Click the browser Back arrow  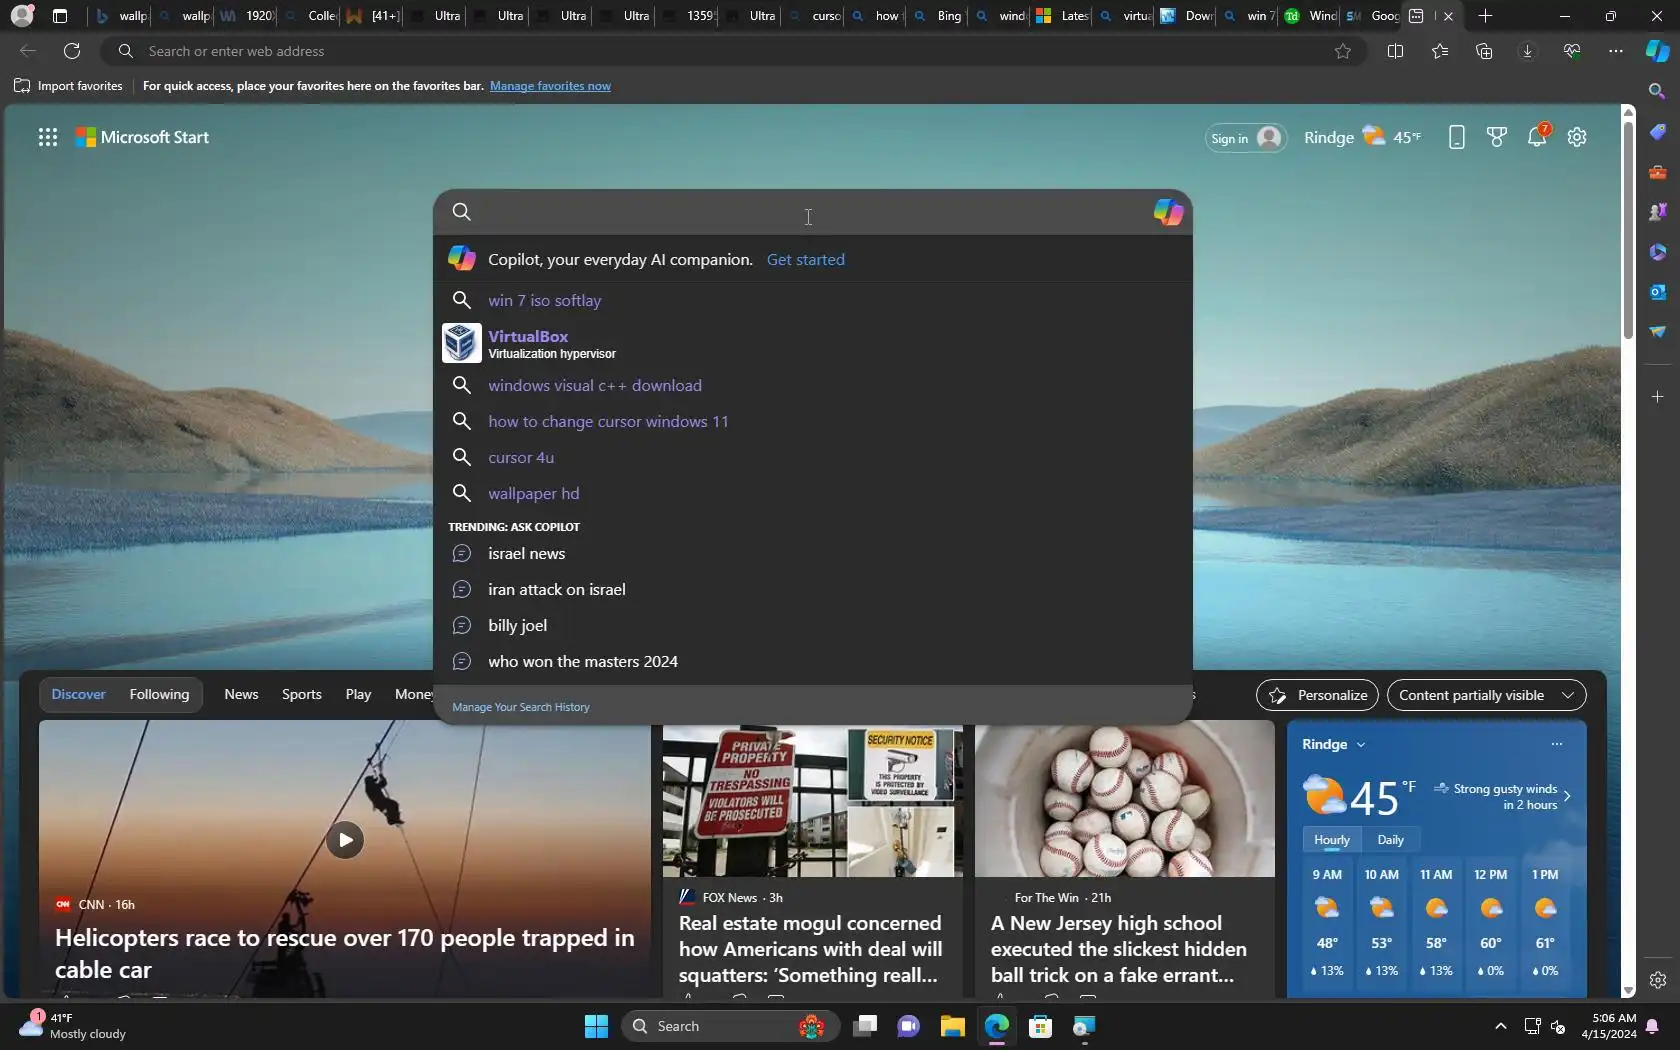coord(28,51)
